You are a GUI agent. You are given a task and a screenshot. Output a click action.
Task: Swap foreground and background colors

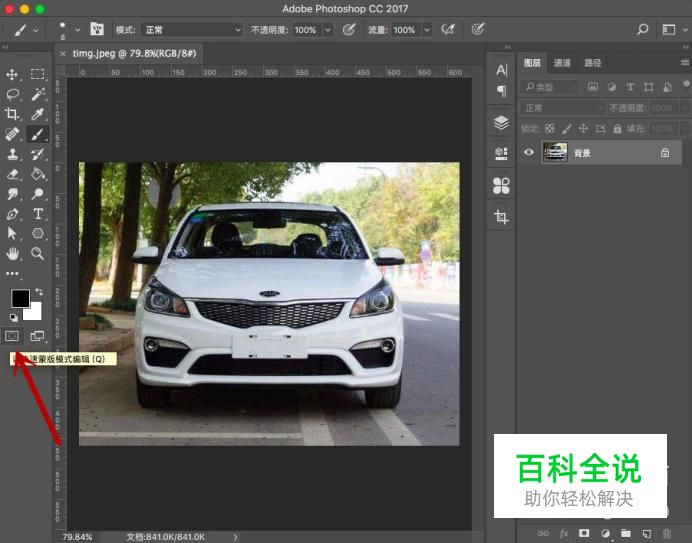(39, 292)
